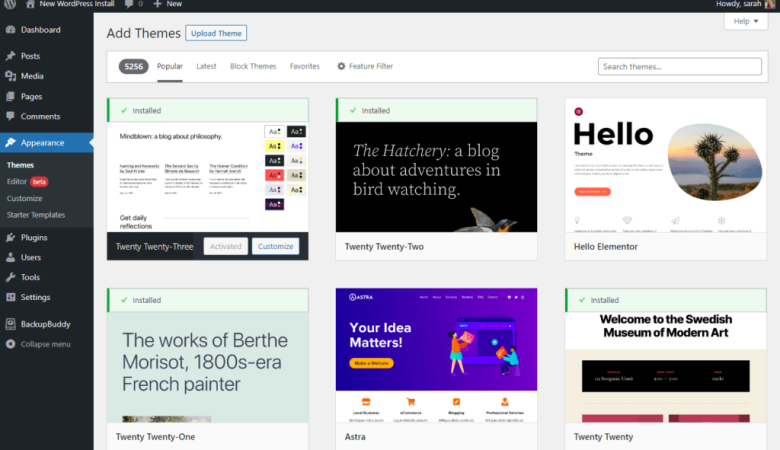Click the BackupBuddy icon
The width and height of the screenshot is (780, 450).
pos(10,324)
